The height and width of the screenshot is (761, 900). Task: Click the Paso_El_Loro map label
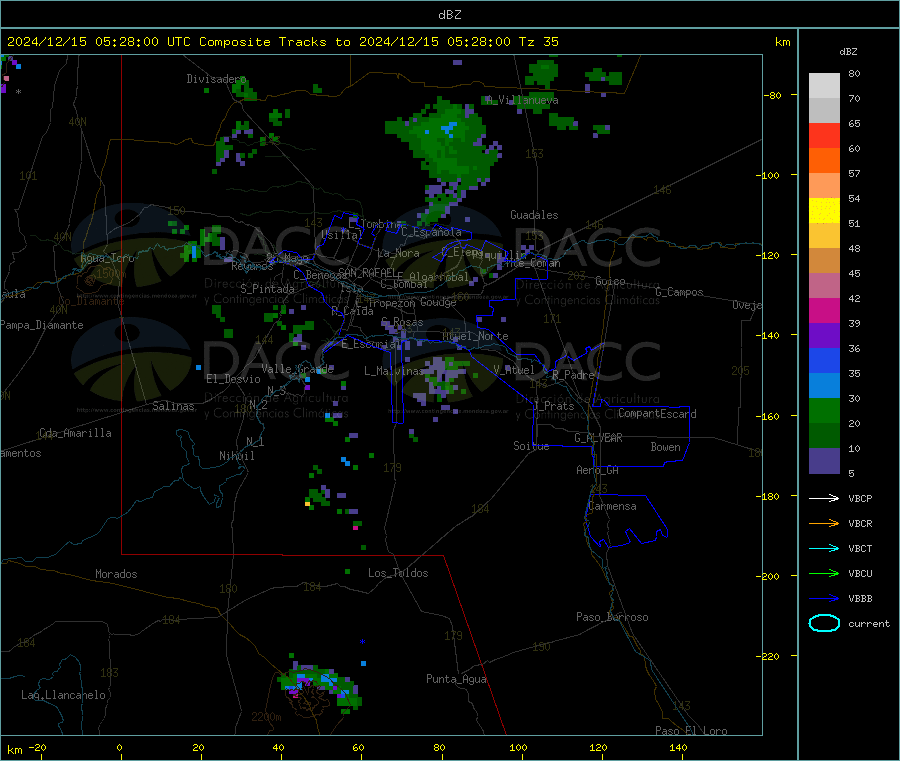click(691, 731)
